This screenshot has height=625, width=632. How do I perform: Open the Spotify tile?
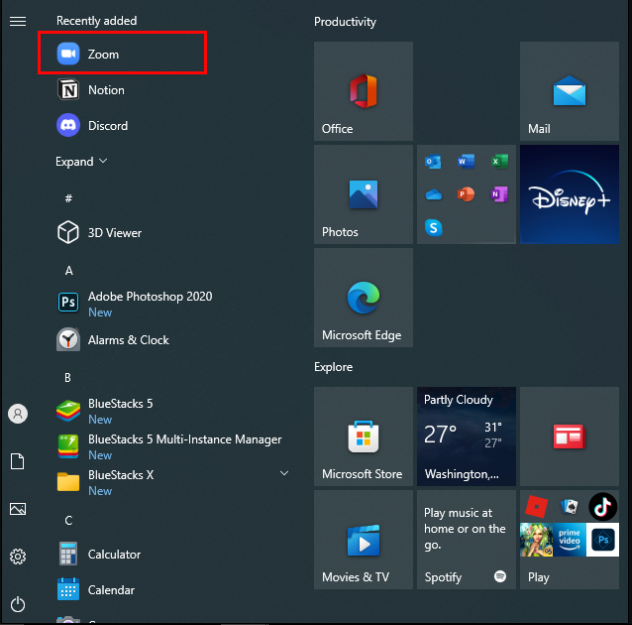(466, 540)
